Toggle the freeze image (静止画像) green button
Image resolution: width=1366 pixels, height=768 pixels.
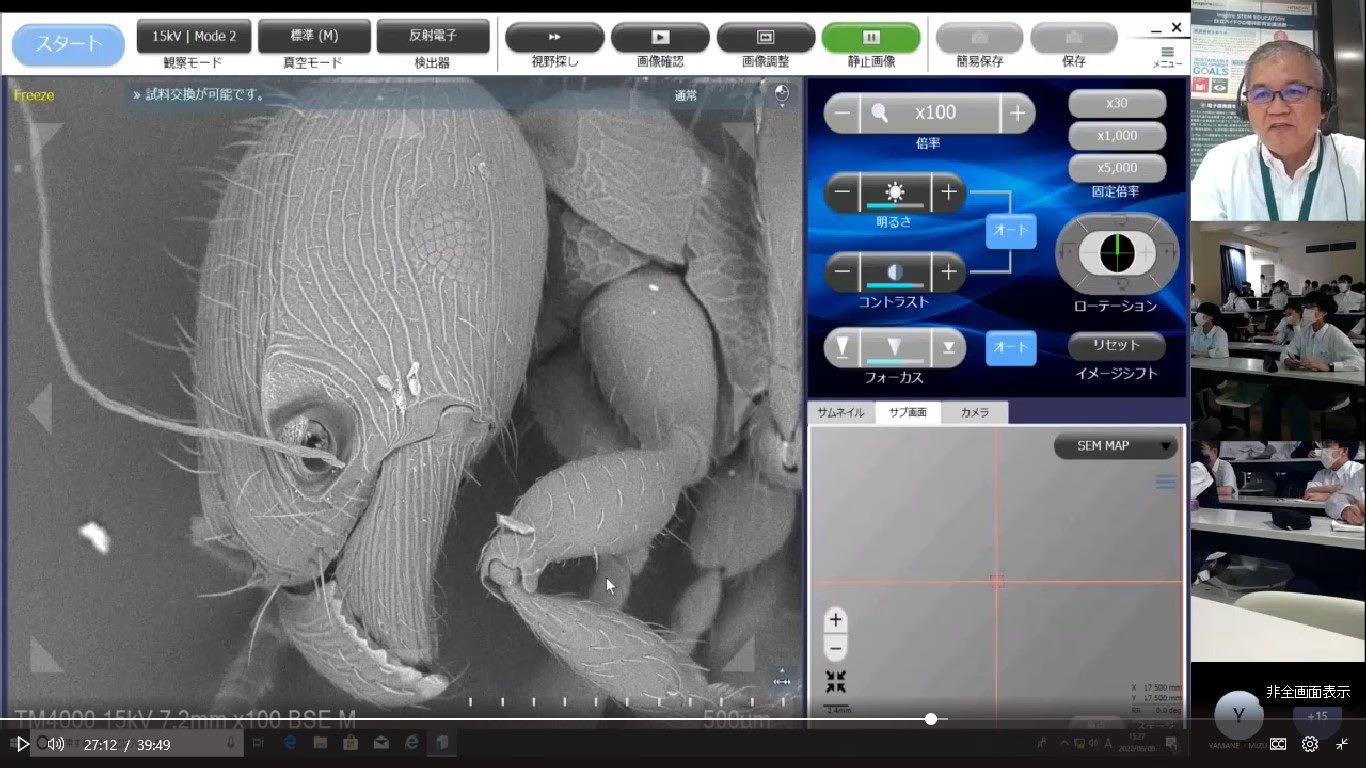point(870,37)
